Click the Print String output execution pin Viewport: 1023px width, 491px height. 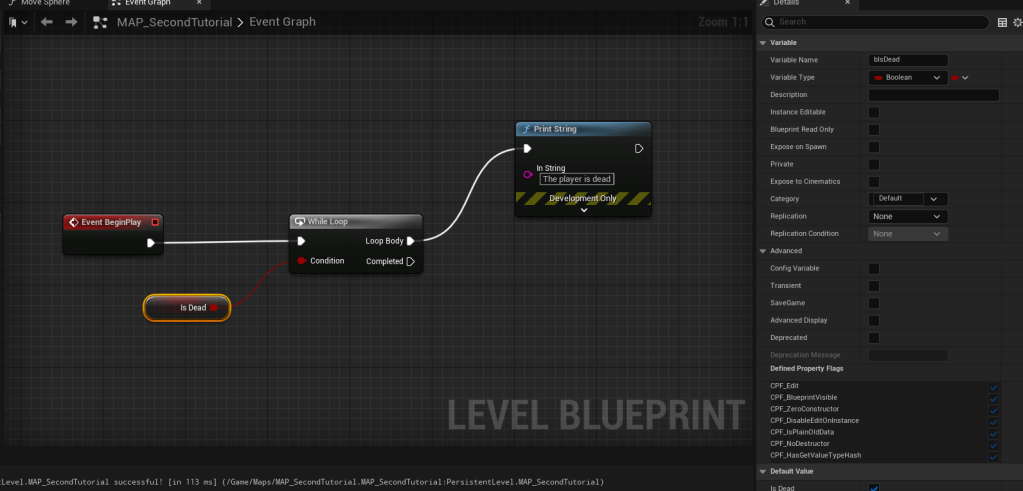tap(639, 149)
